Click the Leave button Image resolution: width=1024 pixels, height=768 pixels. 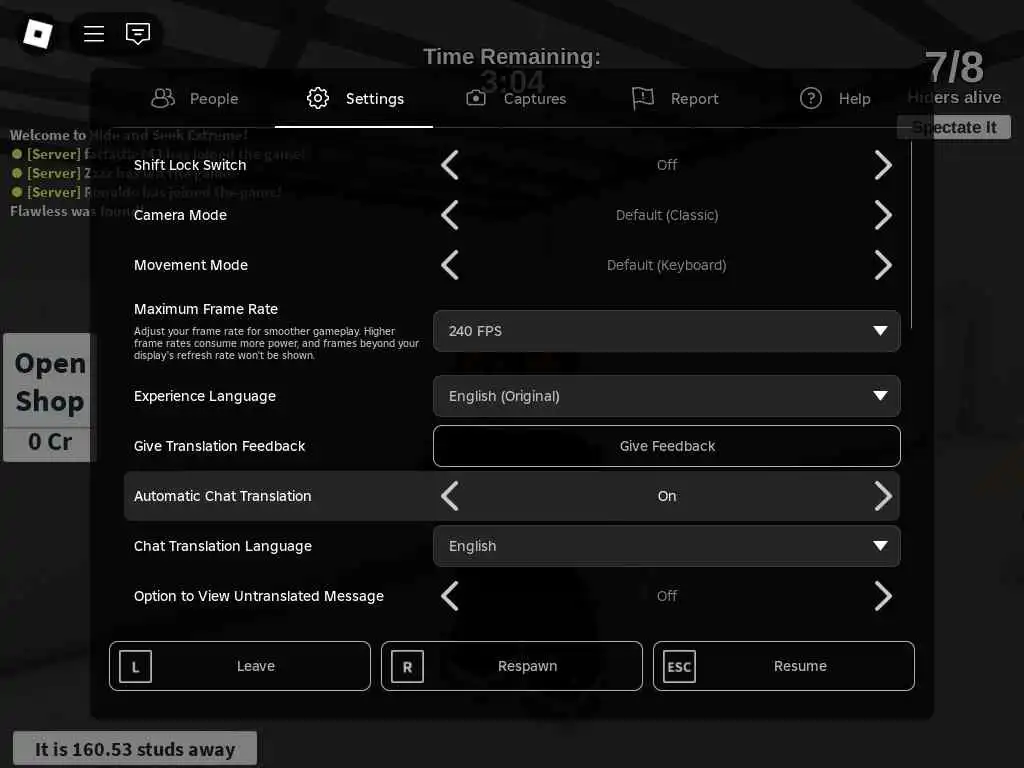coord(240,666)
